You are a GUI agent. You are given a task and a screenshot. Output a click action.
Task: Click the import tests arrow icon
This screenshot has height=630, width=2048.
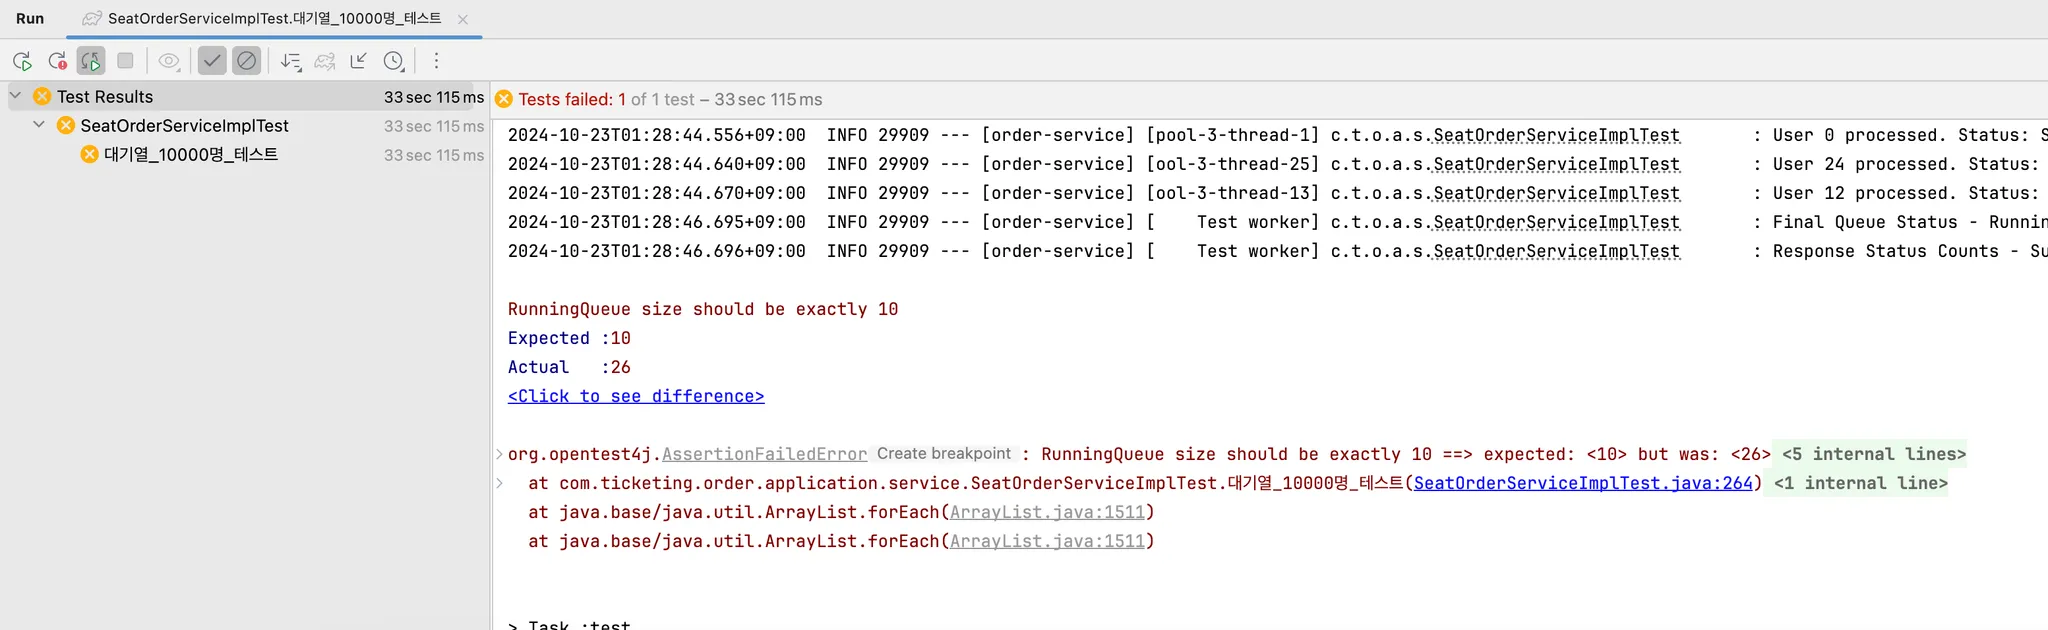pos(359,61)
